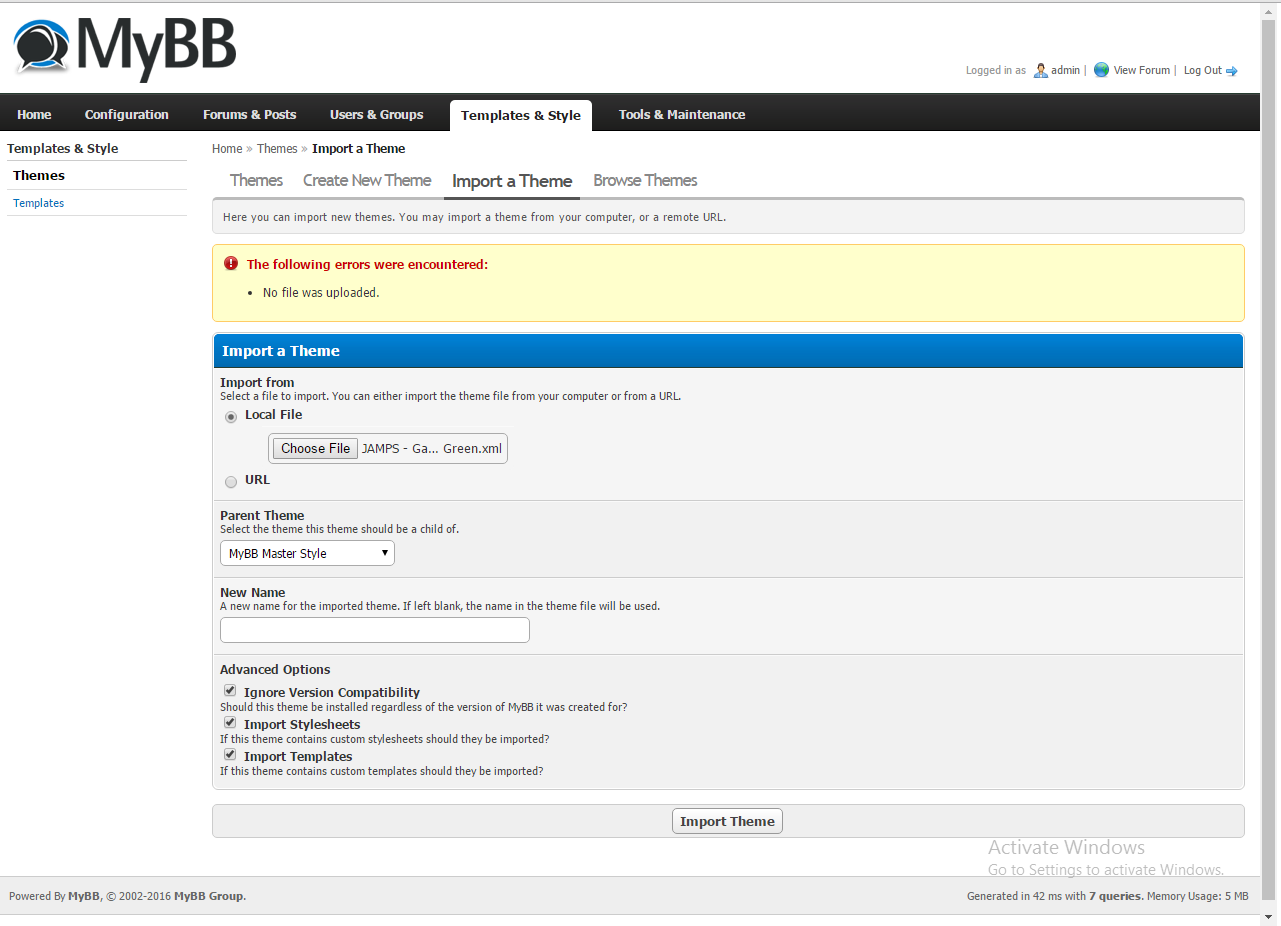Click the admin profile link

(x=1065, y=71)
